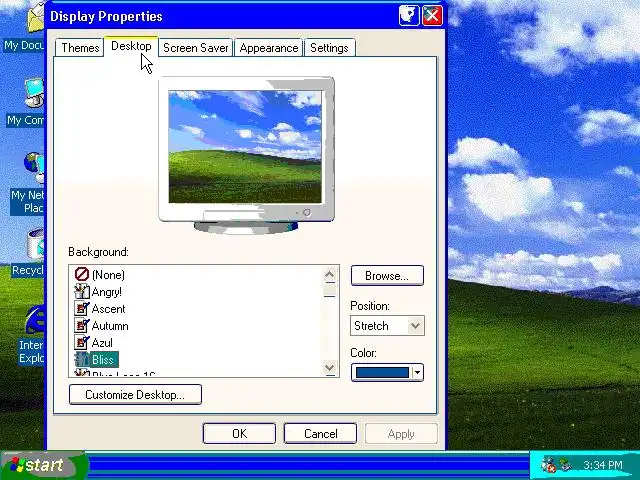Click the blue desktop color swatch
This screenshot has height=480, width=640.
click(382, 372)
